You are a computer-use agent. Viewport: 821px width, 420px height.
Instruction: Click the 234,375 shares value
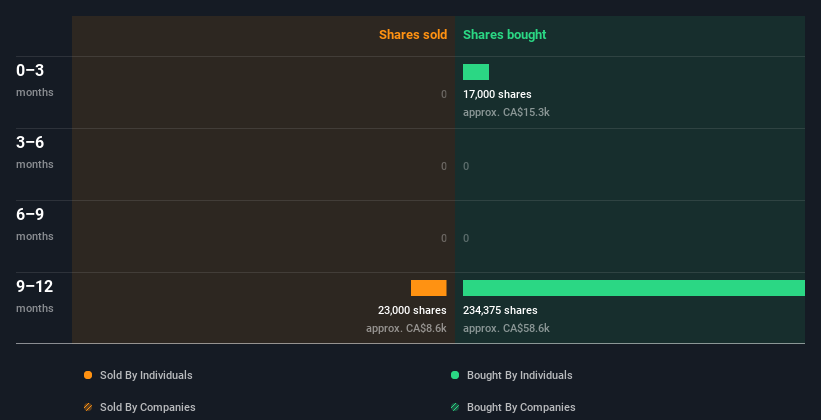pyautogui.click(x=500, y=310)
